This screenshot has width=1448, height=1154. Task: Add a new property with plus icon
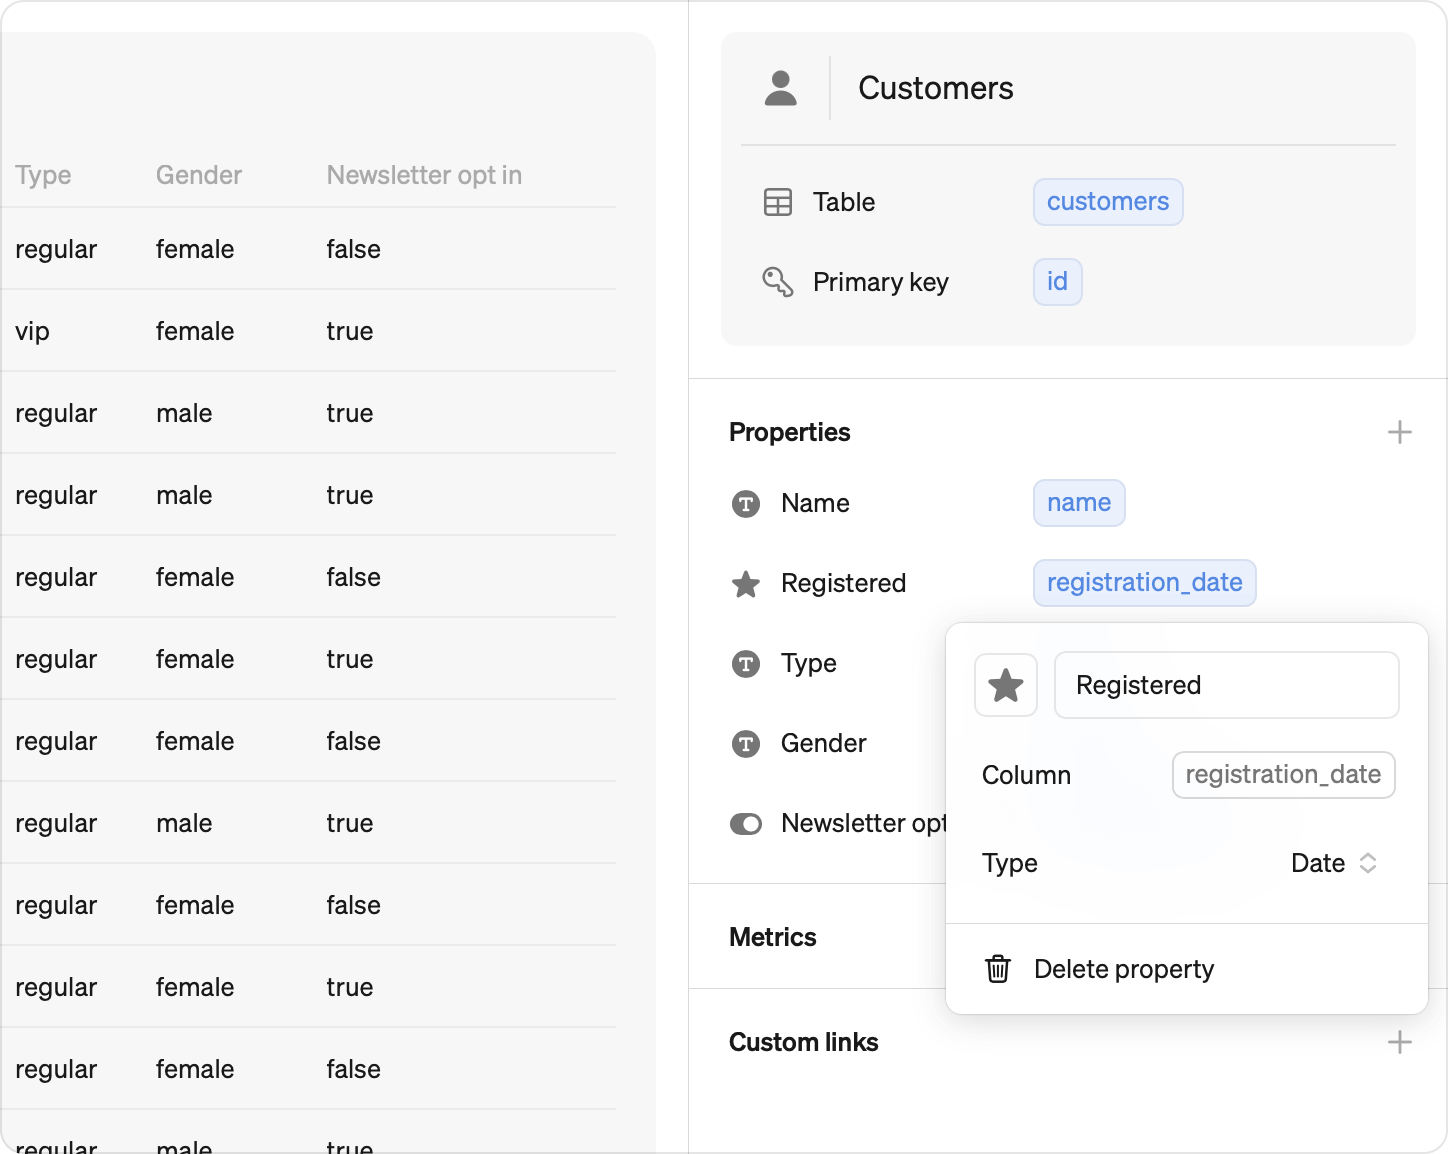[1400, 432]
